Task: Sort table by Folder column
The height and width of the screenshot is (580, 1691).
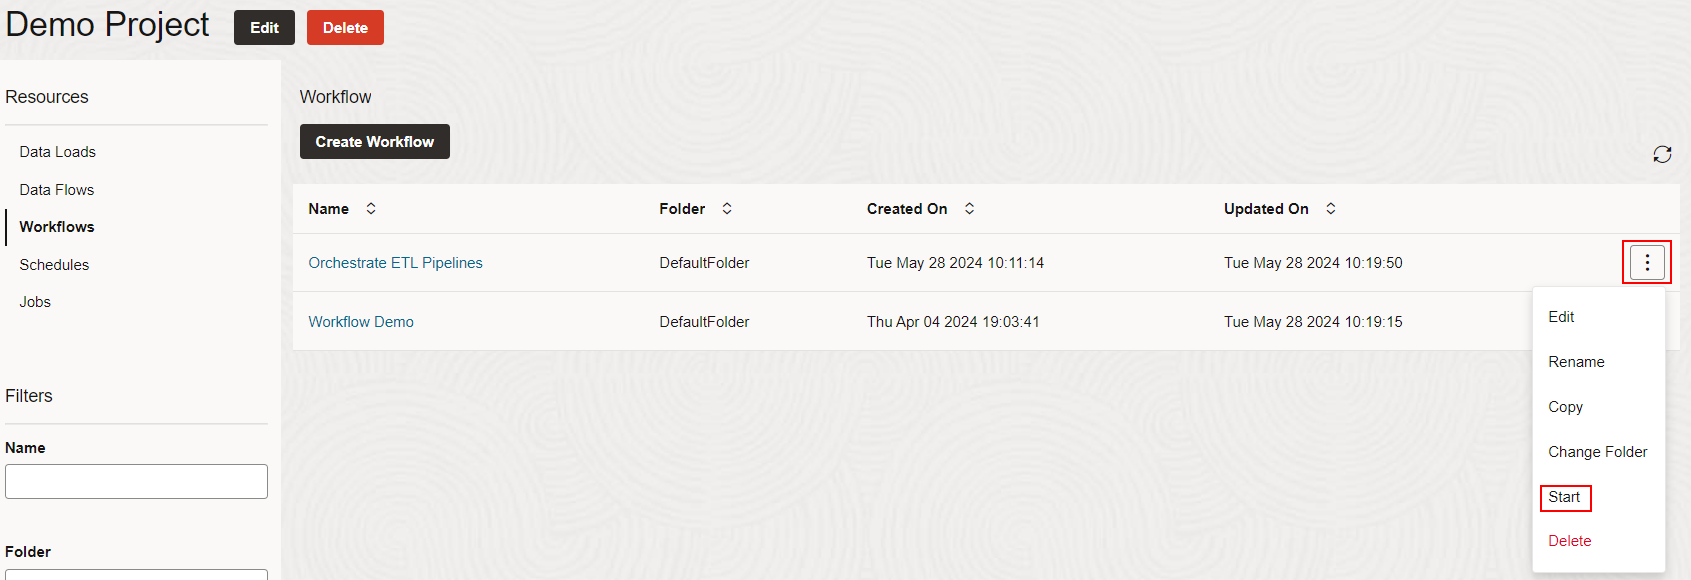Action: 727,209
